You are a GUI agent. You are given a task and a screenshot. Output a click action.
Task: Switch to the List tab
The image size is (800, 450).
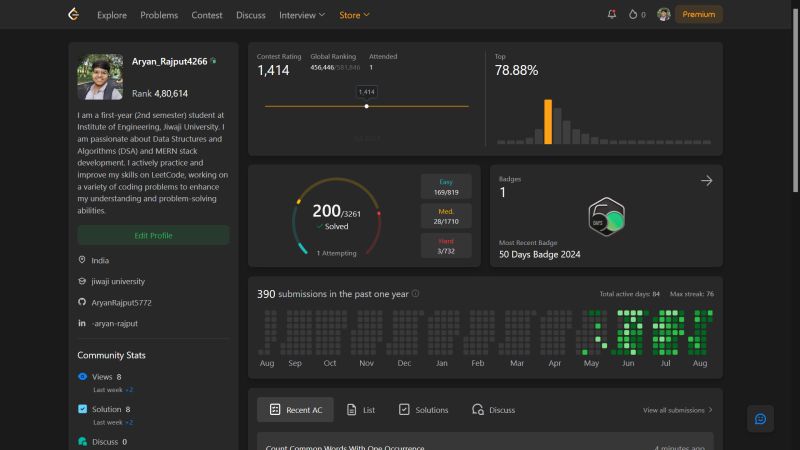[361, 410]
